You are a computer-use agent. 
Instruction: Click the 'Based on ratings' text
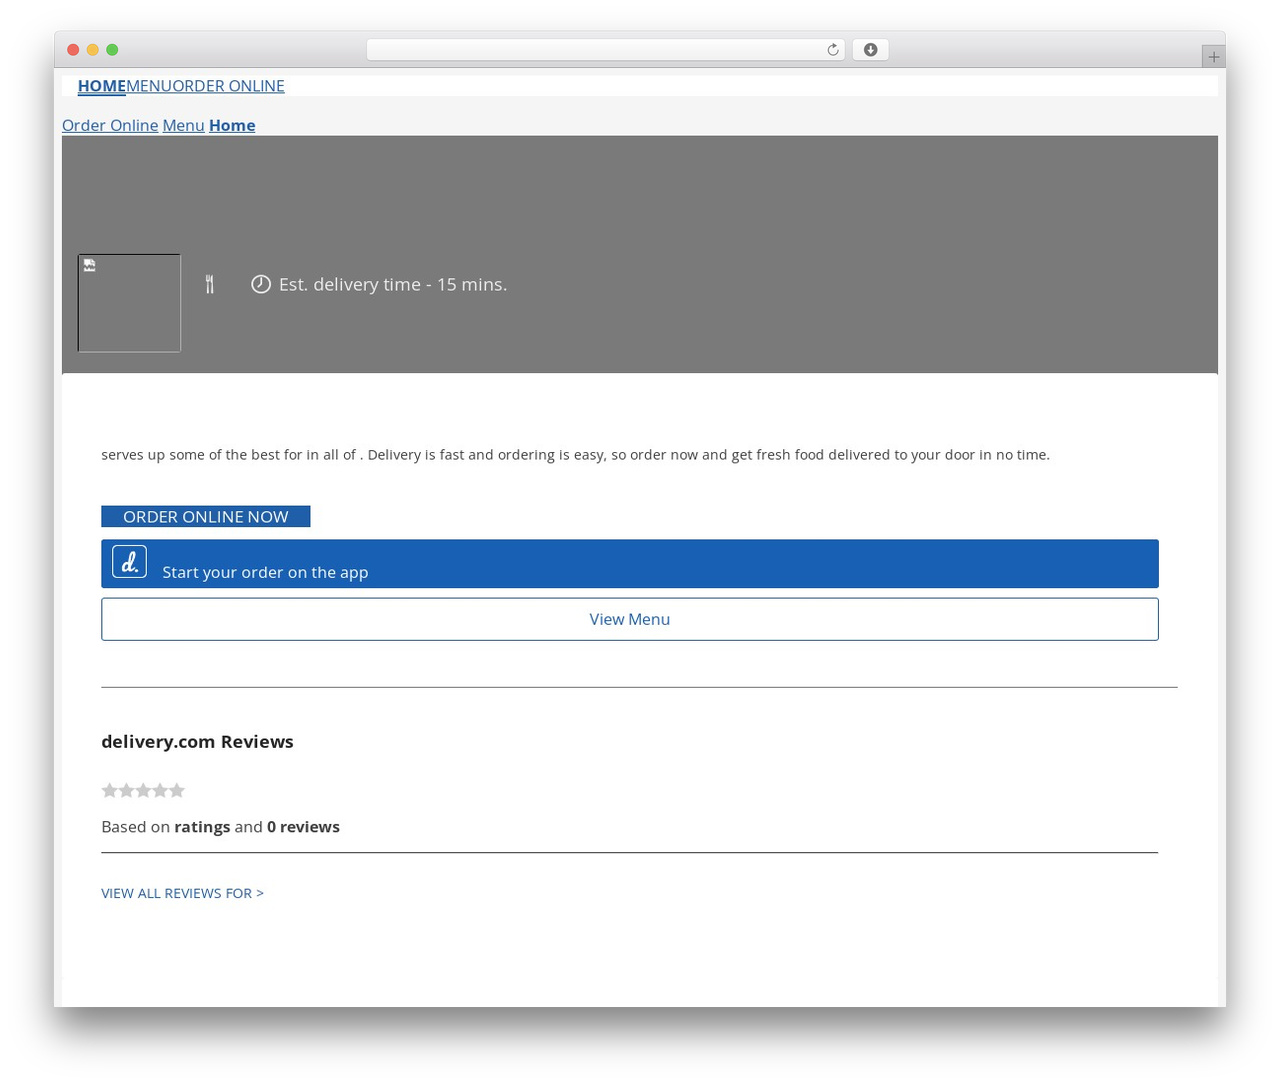coord(220,827)
